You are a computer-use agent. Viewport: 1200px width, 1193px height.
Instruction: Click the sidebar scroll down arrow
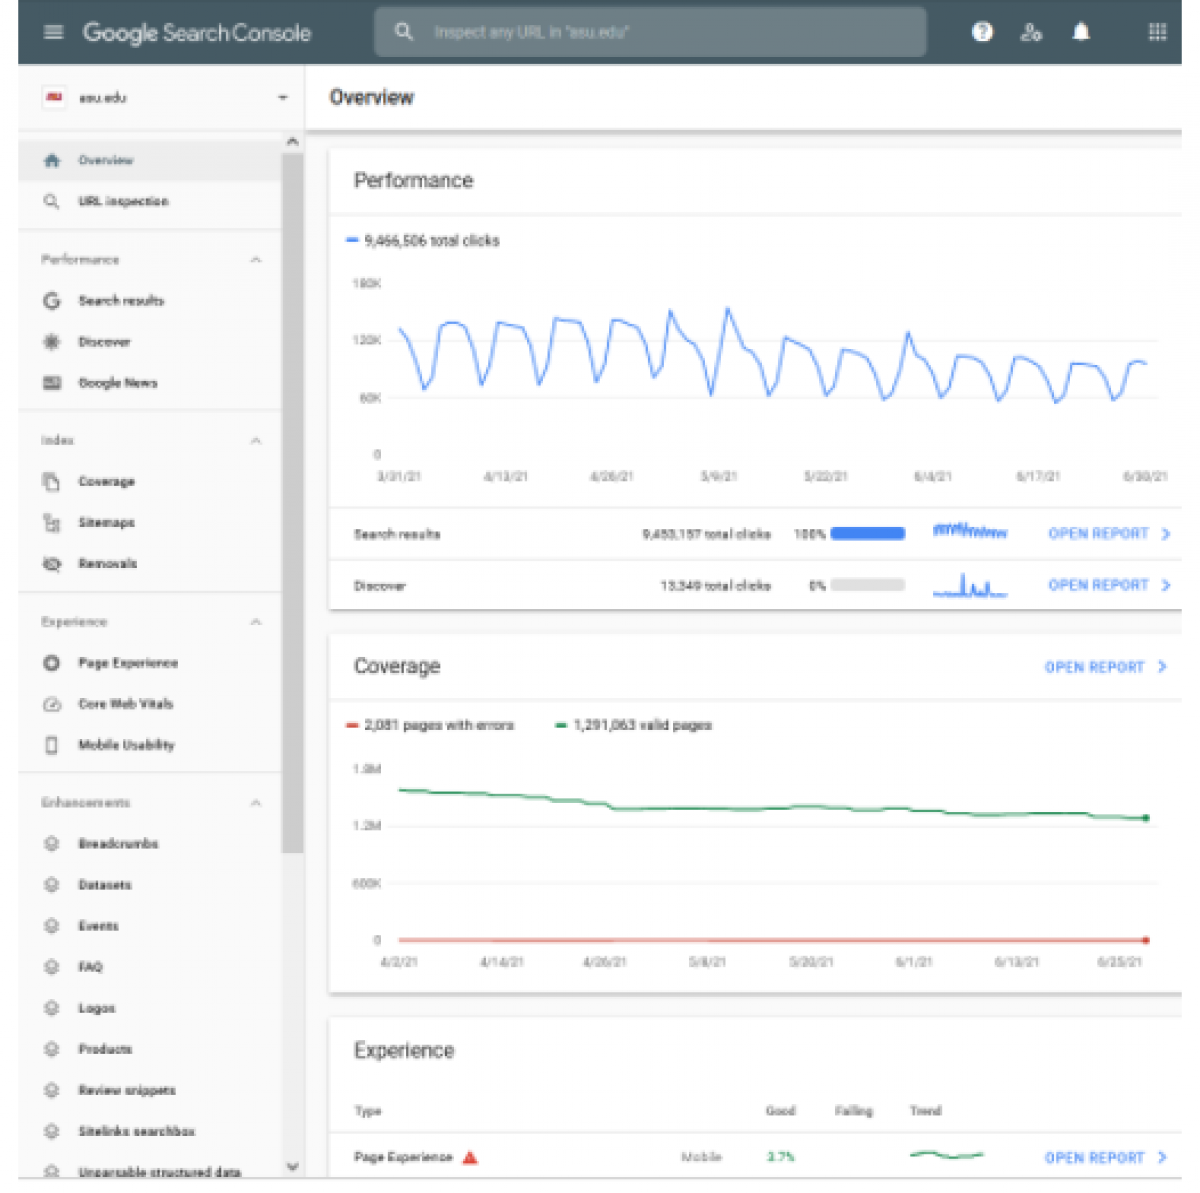(292, 1166)
